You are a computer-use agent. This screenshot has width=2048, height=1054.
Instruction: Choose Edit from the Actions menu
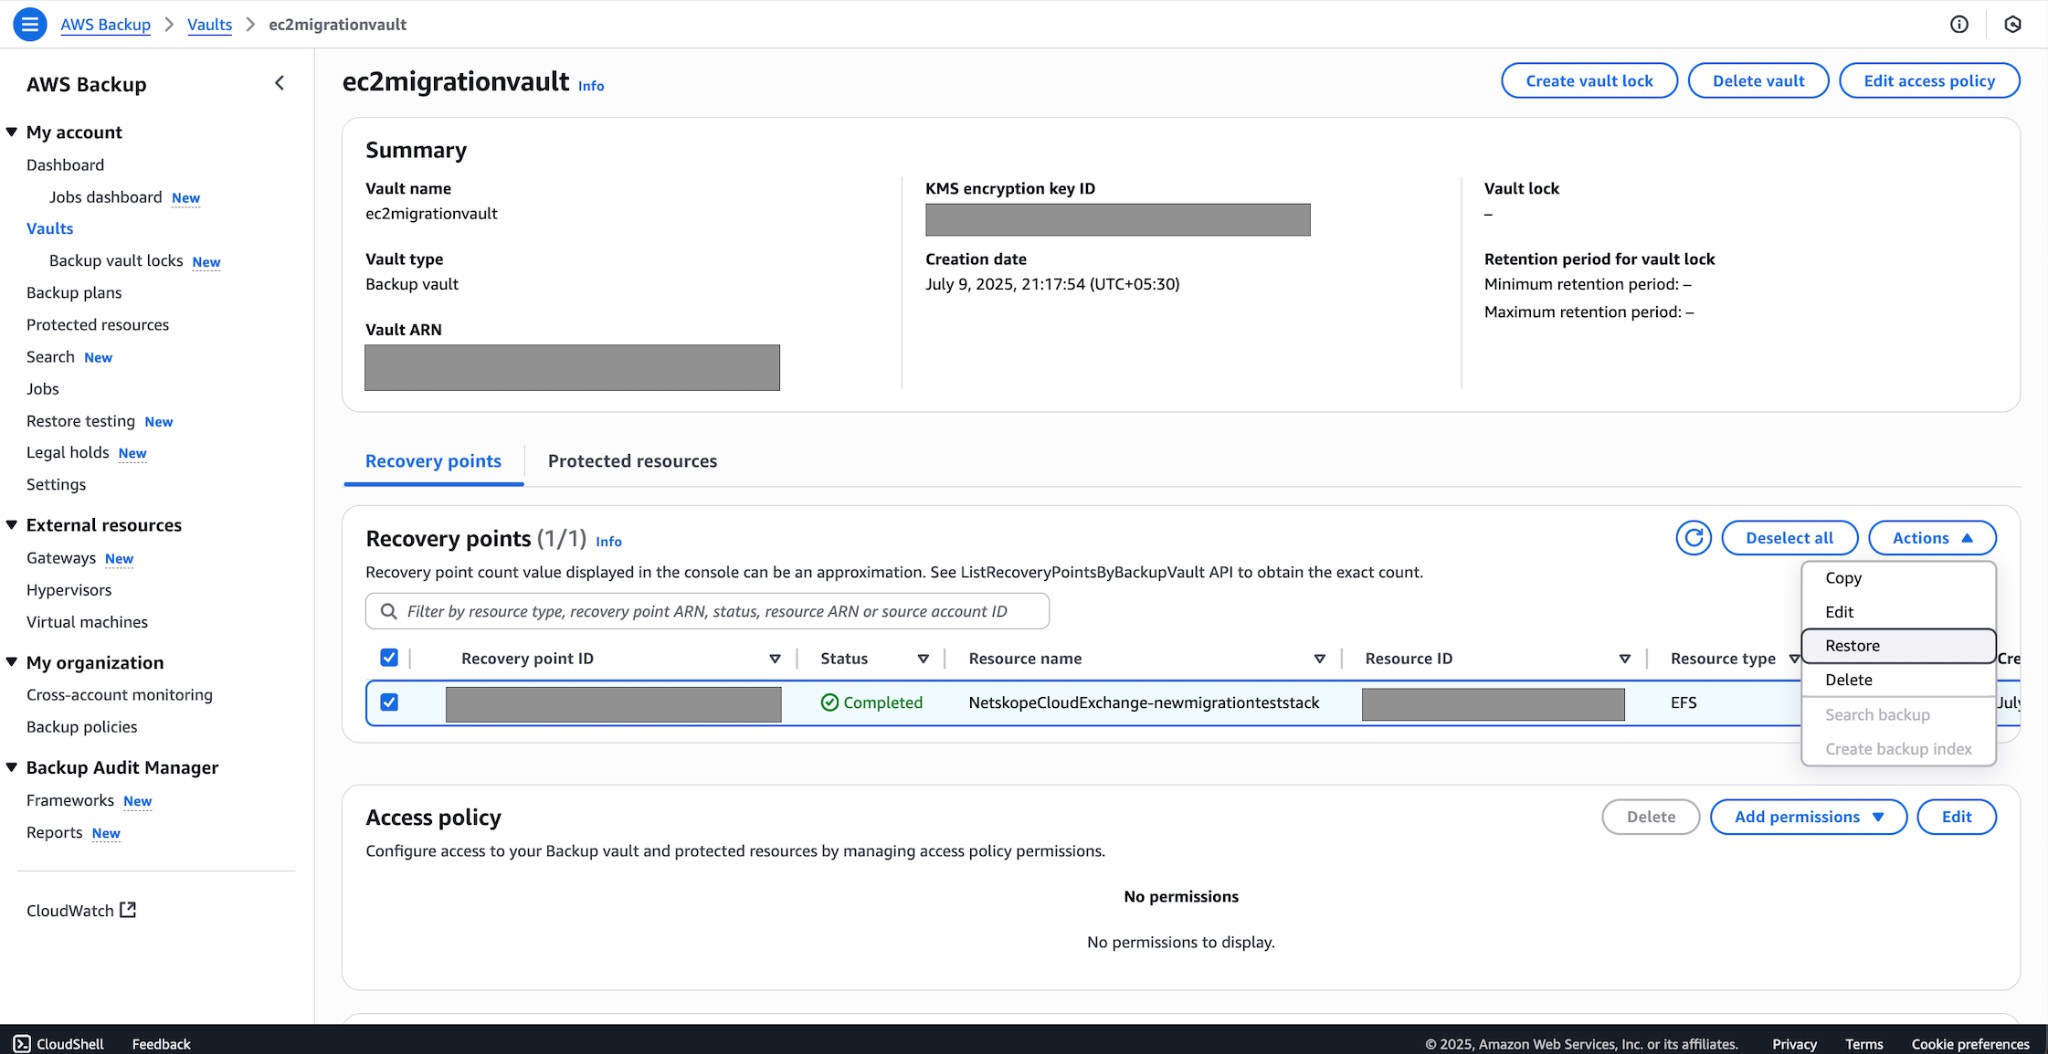click(x=1898, y=612)
